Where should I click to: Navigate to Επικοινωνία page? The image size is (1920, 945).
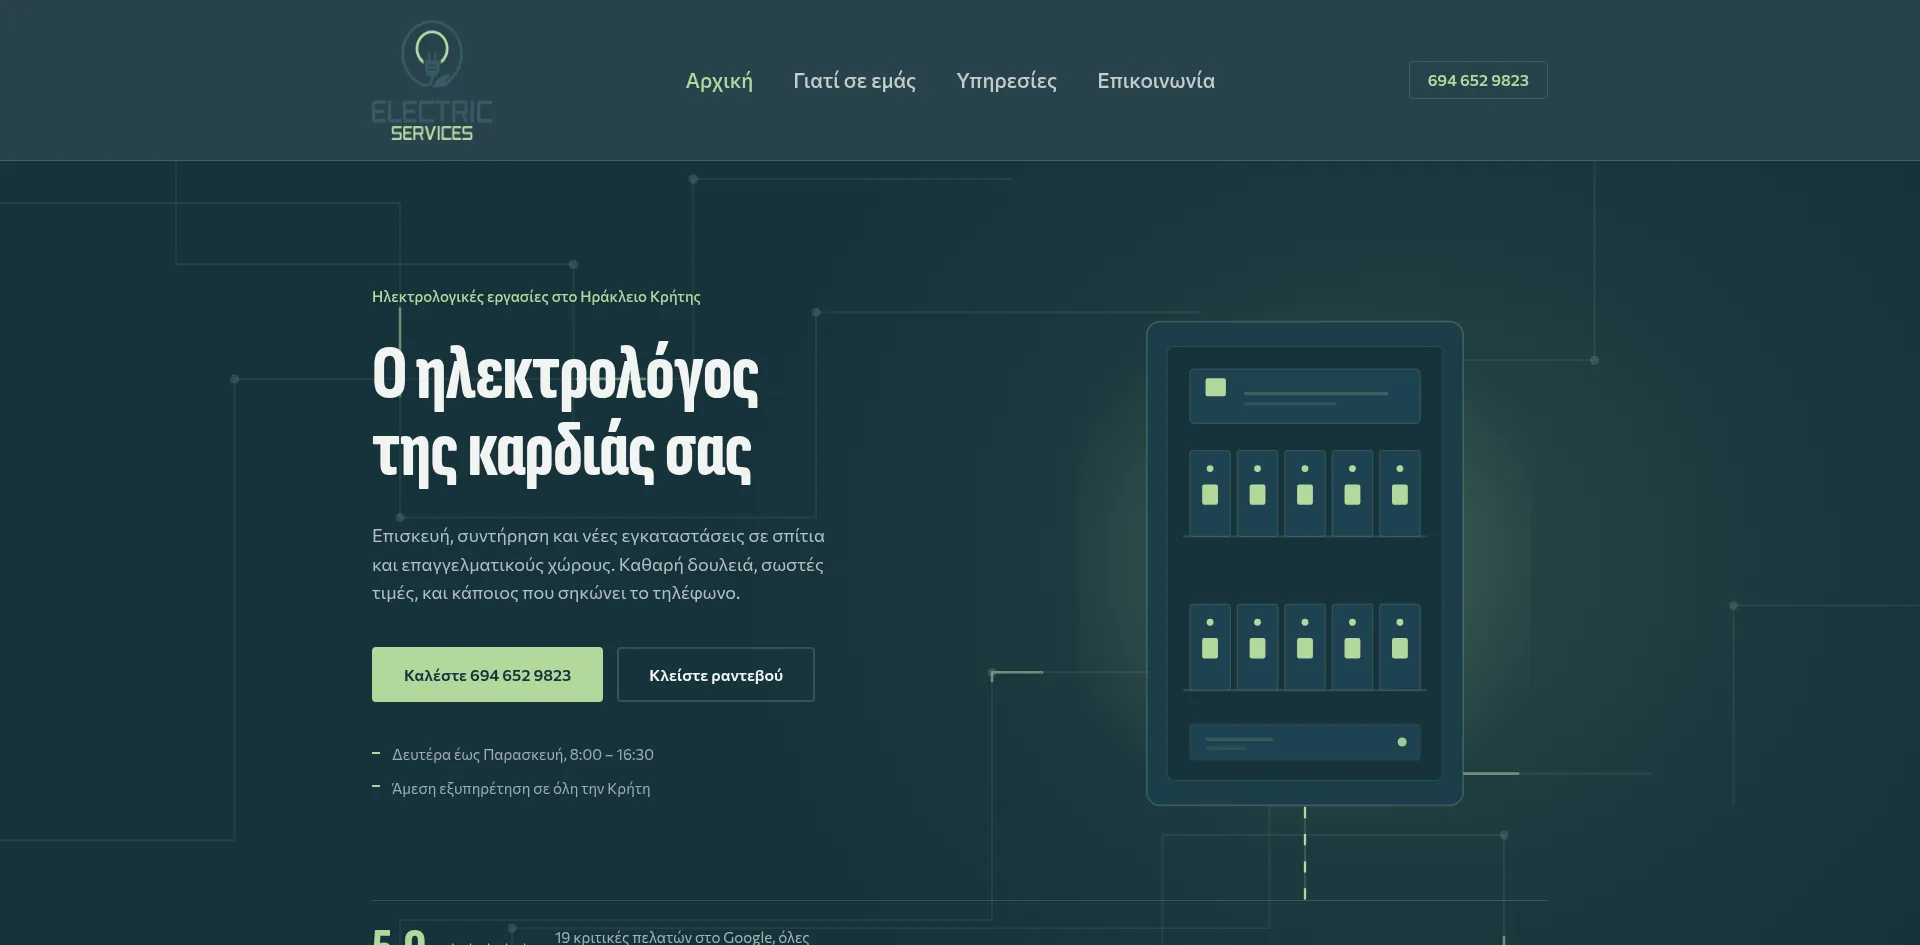click(x=1156, y=81)
